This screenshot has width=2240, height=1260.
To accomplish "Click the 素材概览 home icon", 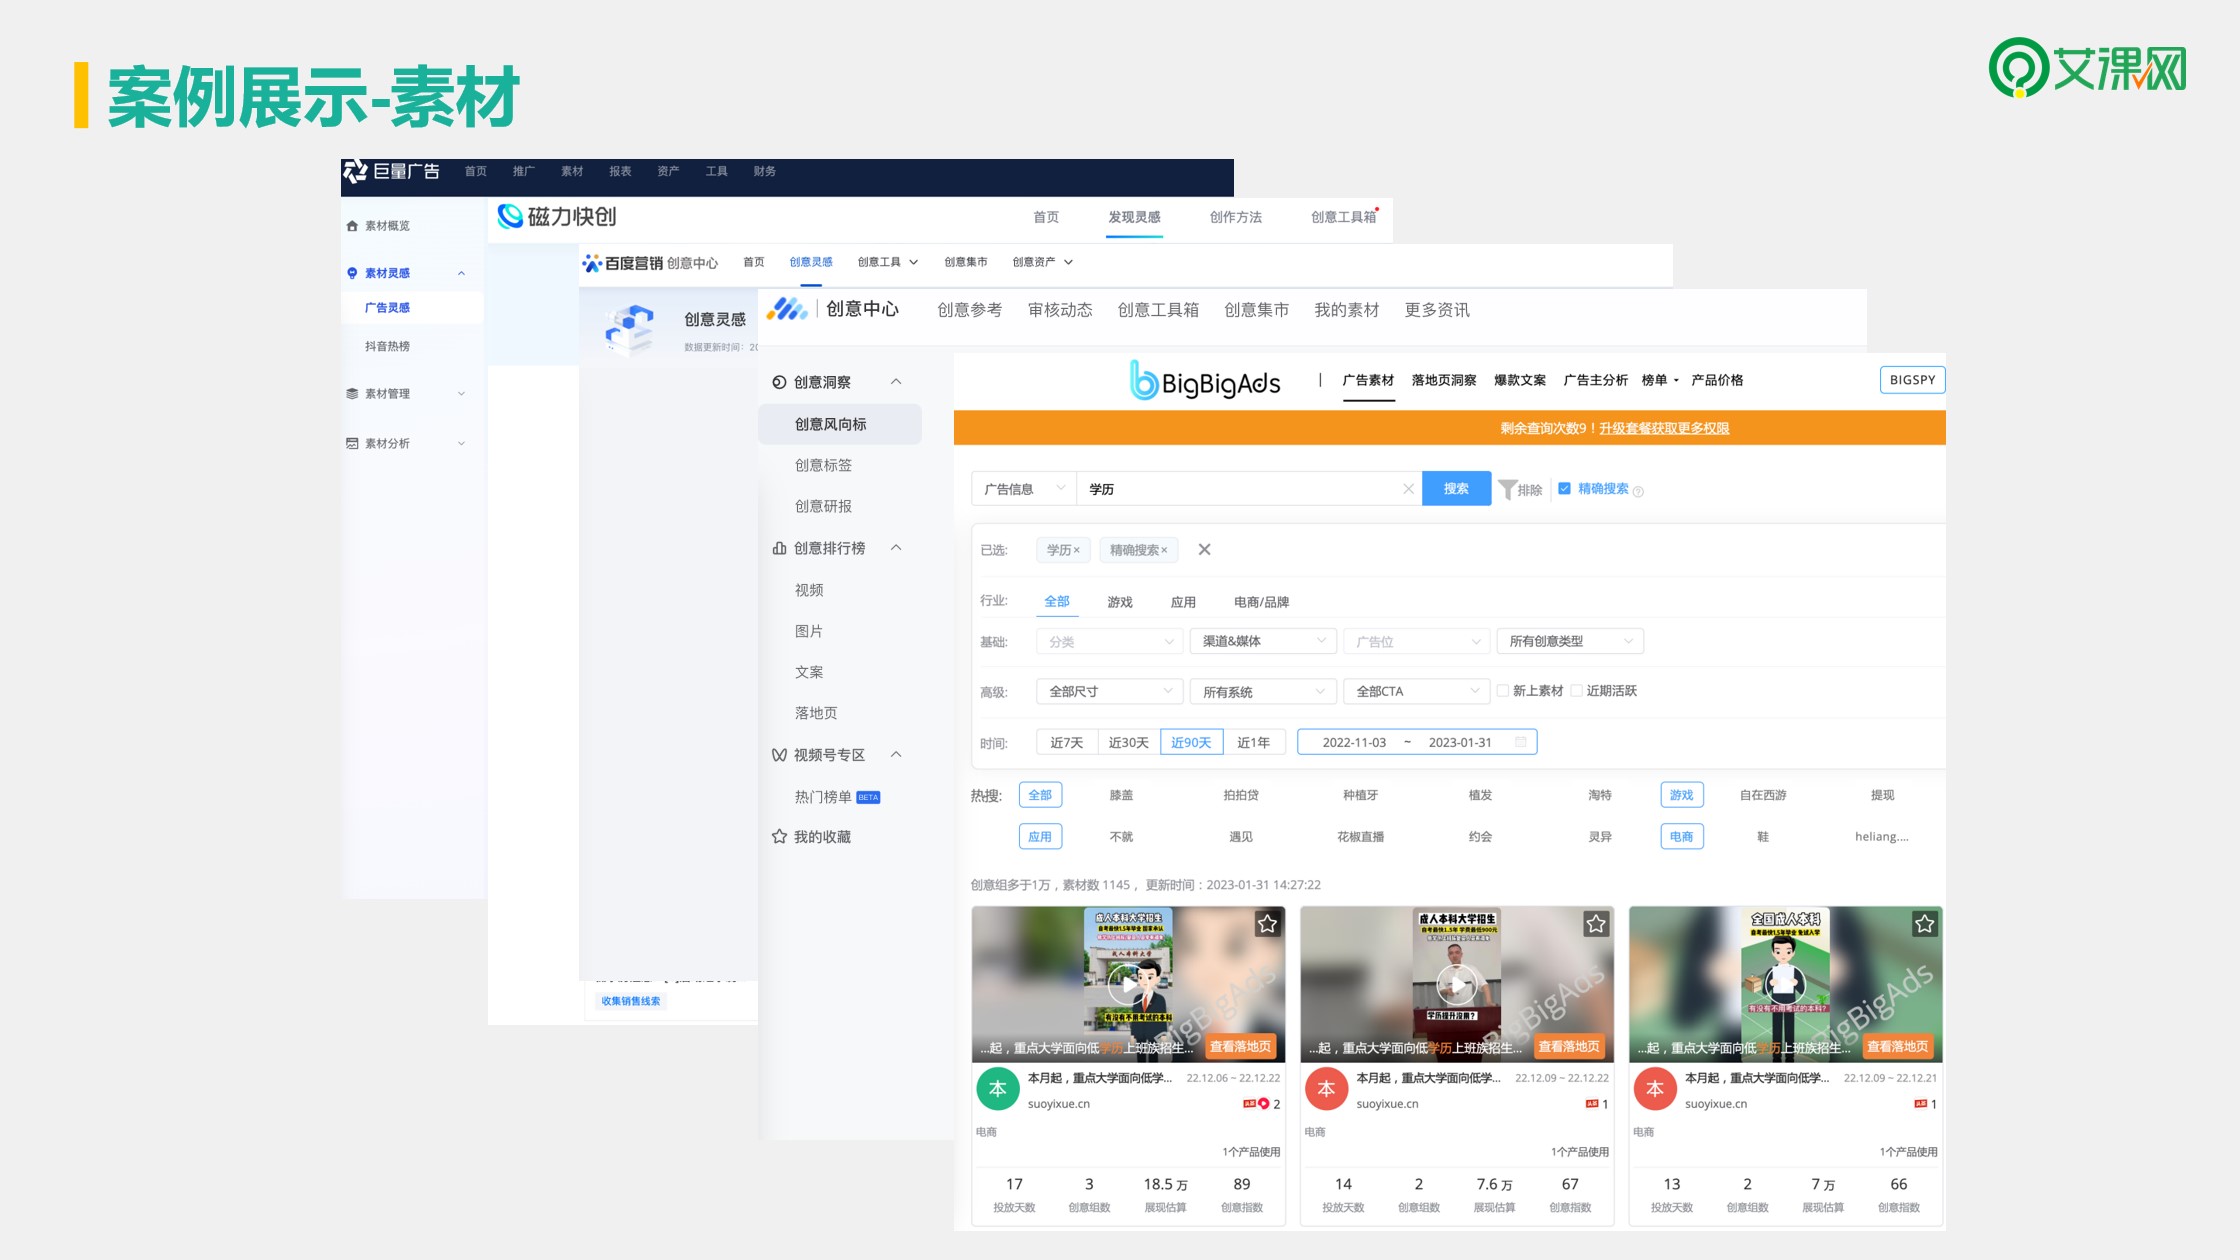I will pos(352,226).
